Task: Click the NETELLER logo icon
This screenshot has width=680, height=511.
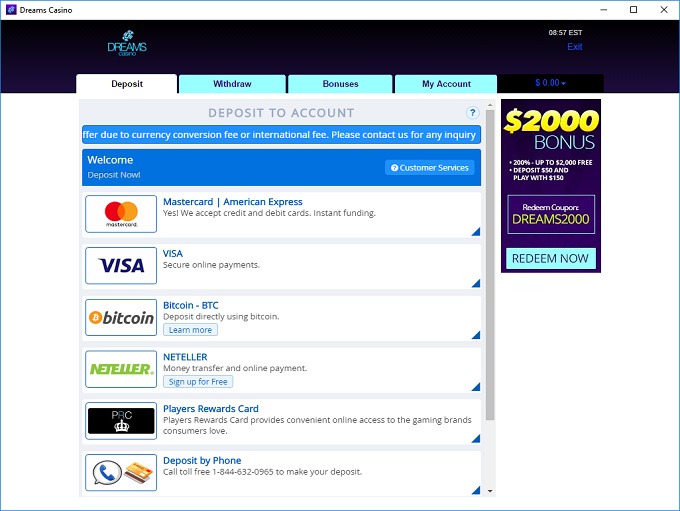Action: click(x=121, y=369)
